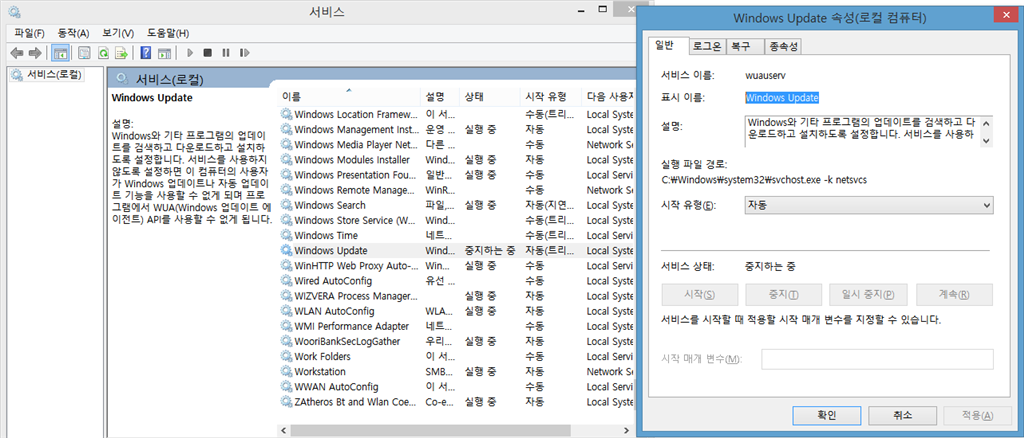Pause the service using the toolbar pause icon

tap(226, 53)
